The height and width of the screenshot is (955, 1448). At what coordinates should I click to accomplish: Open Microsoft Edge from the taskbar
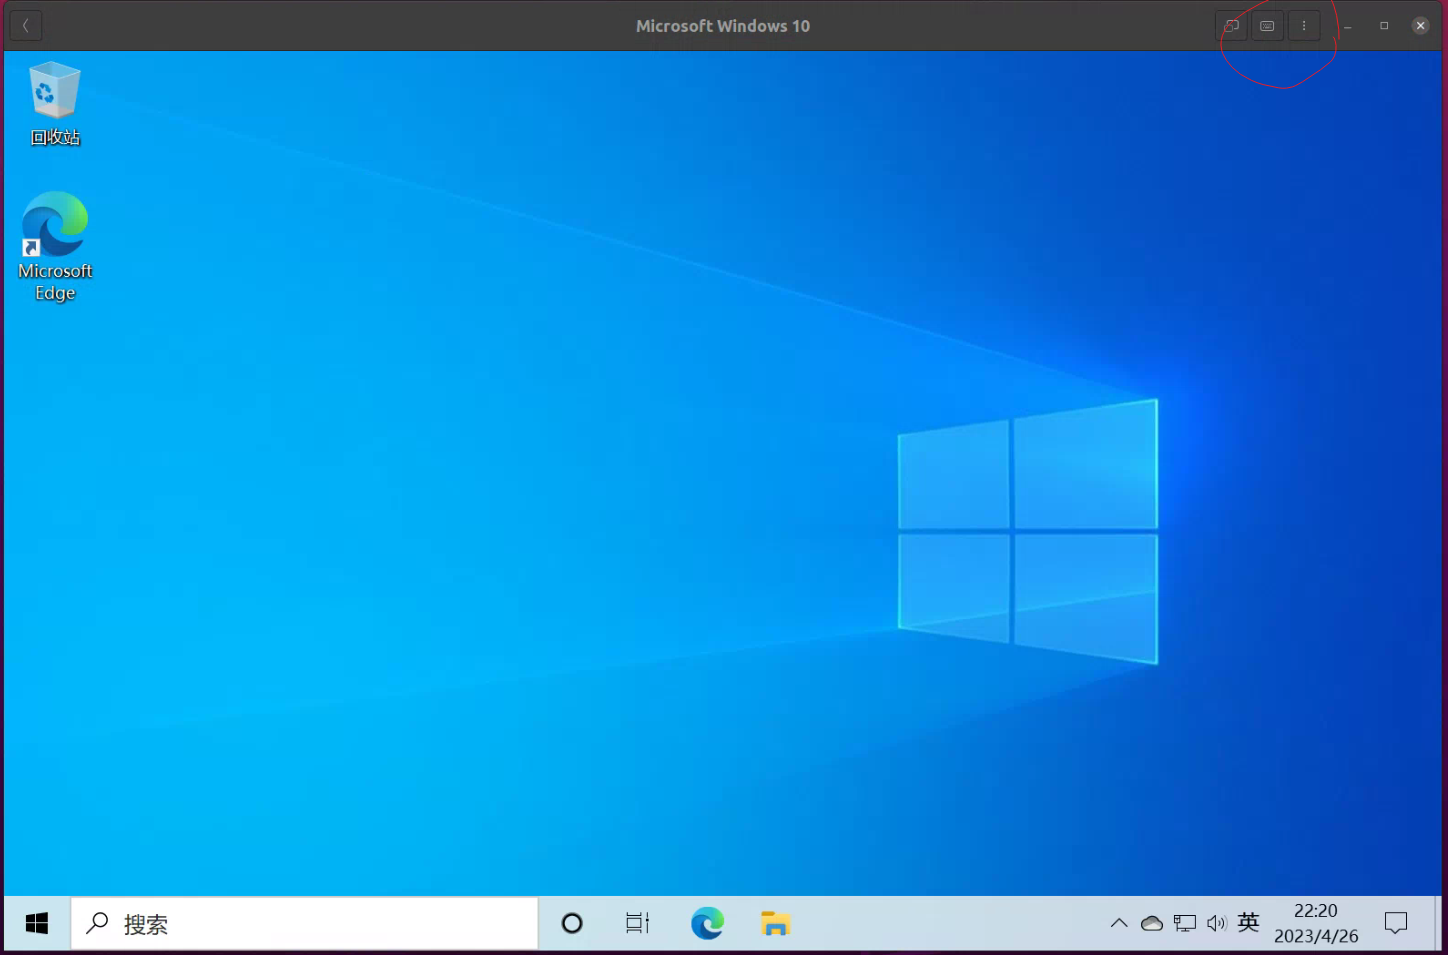click(707, 923)
